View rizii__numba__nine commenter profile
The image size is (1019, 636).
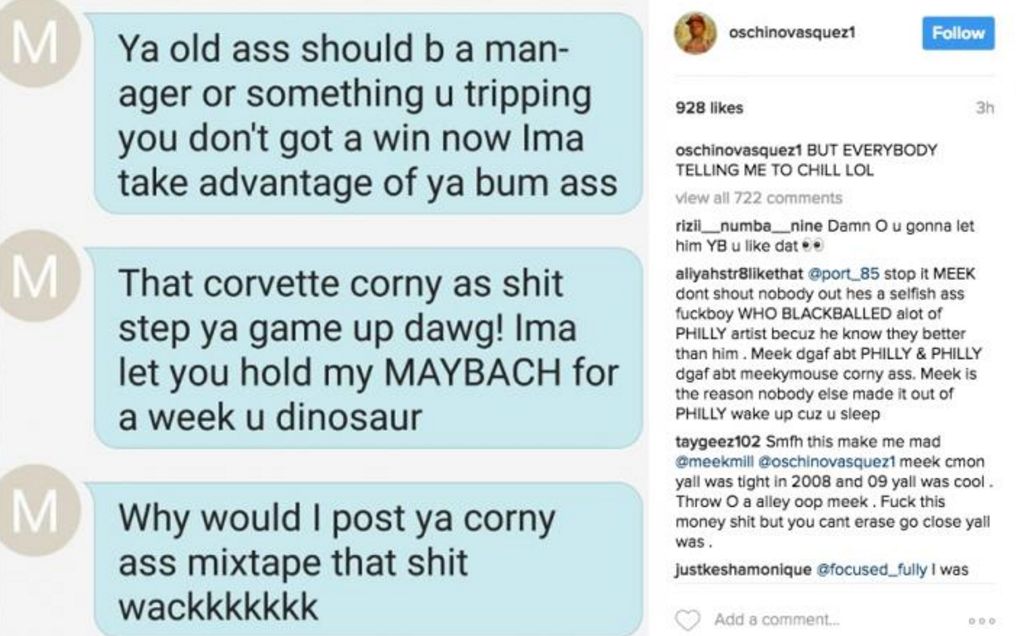[x=749, y=226]
